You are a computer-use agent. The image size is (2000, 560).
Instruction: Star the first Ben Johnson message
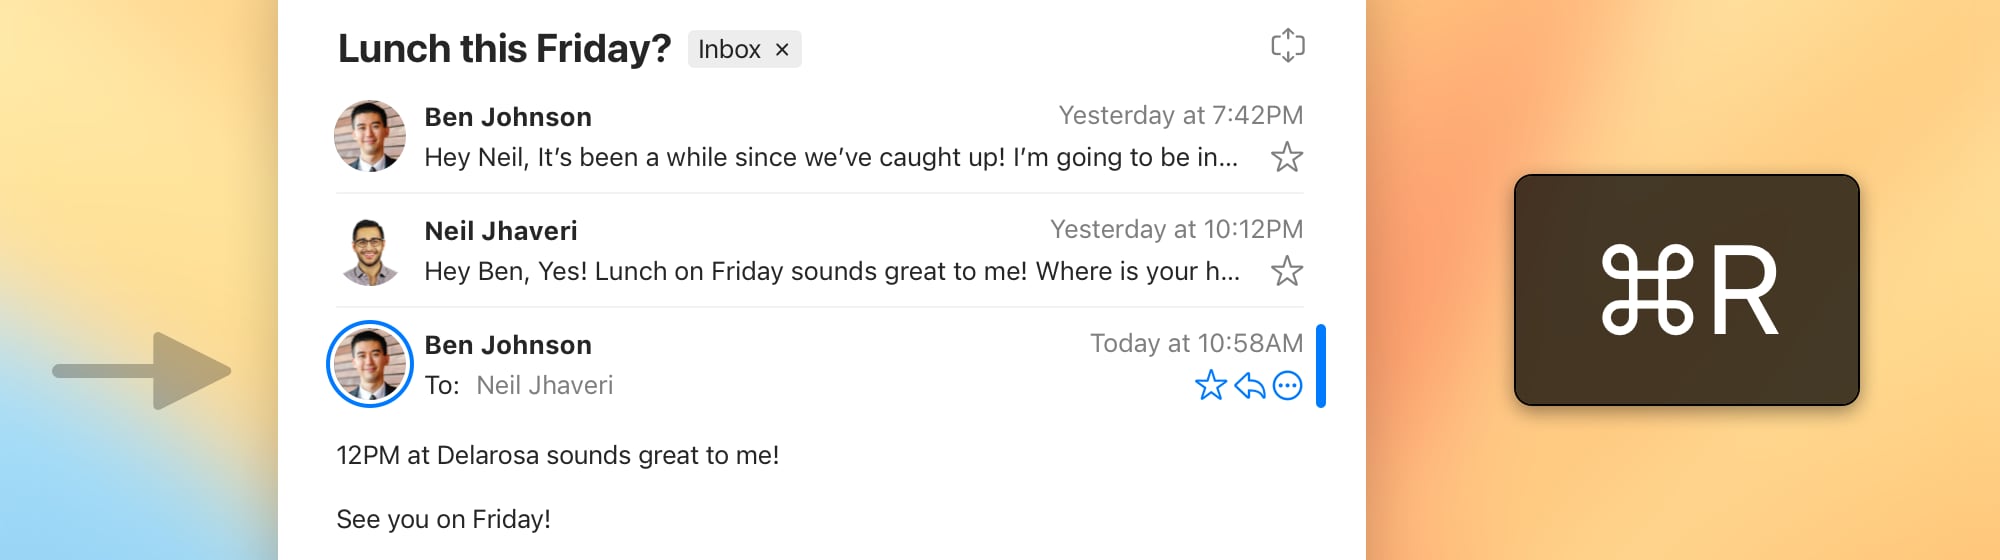(x=1286, y=158)
